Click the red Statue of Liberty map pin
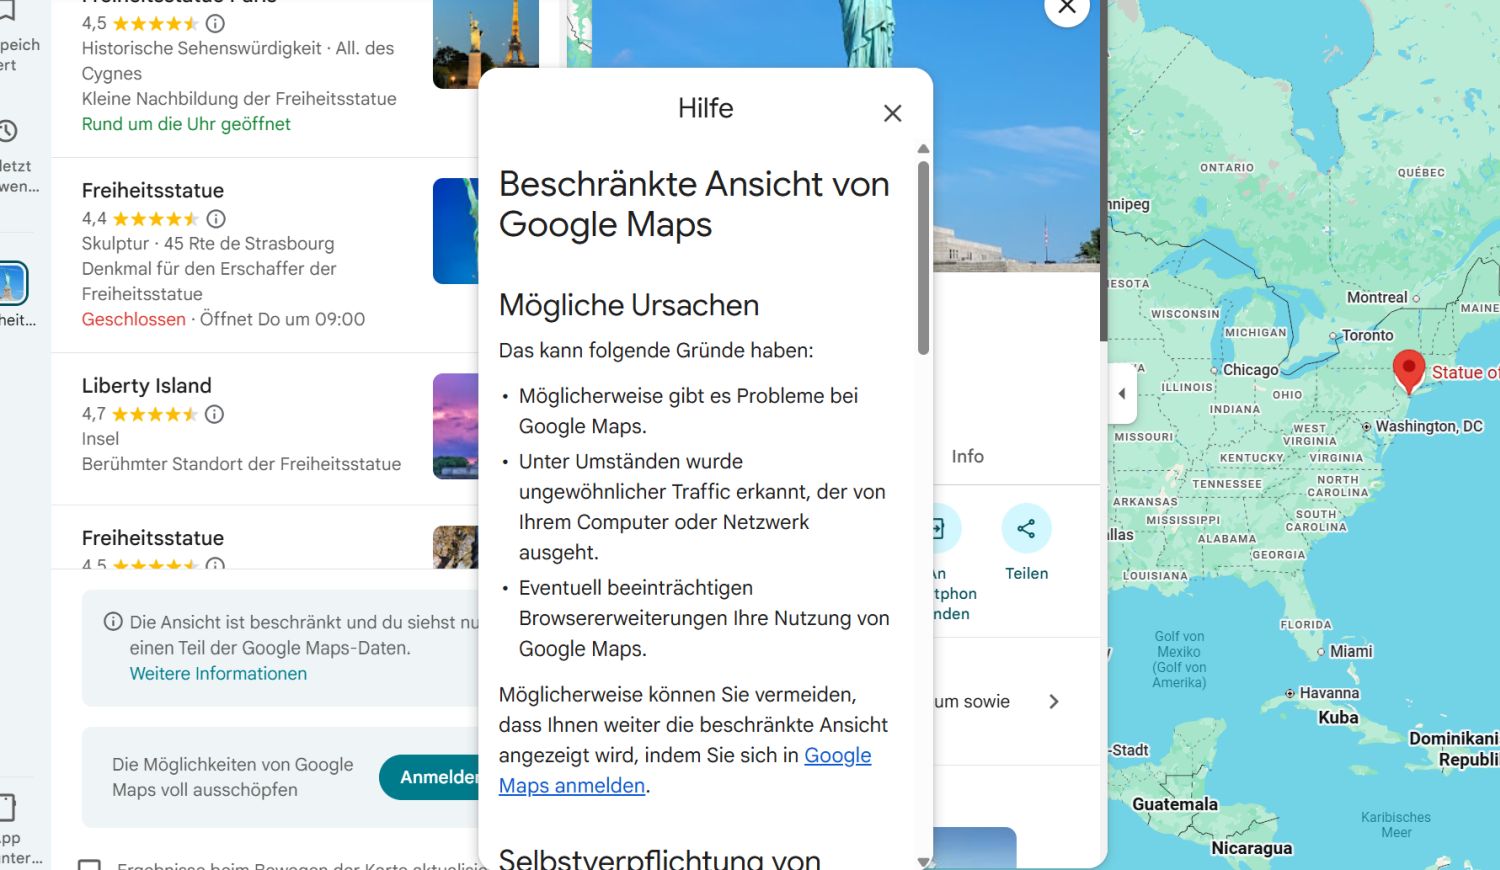 click(1408, 371)
